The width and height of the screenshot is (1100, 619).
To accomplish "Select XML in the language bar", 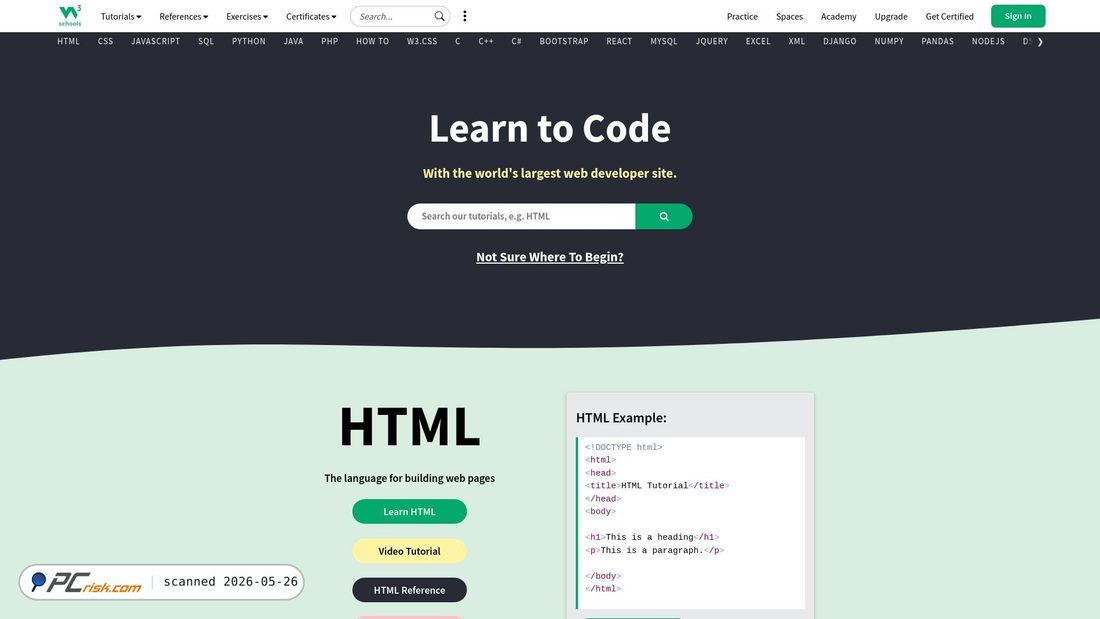I will pyautogui.click(x=797, y=41).
